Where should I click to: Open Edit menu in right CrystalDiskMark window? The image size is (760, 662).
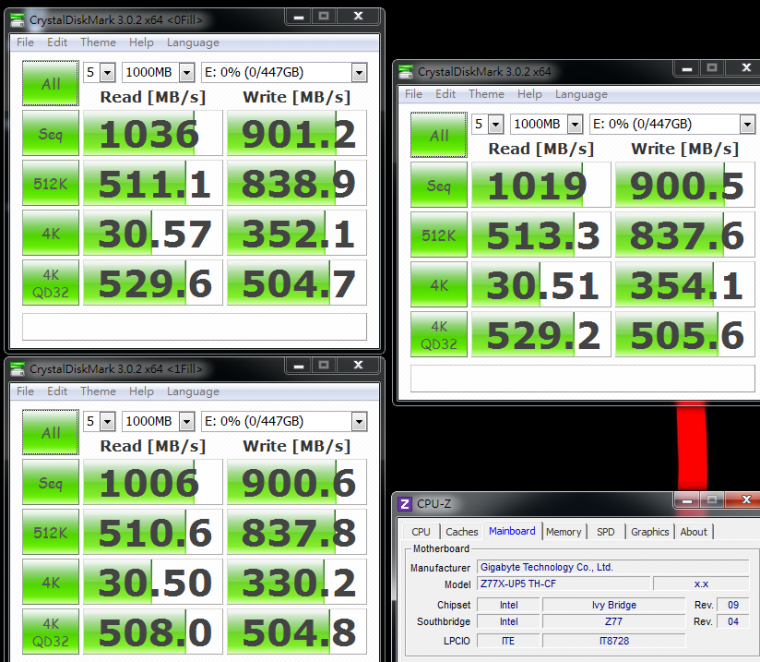[x=445, y=94]
